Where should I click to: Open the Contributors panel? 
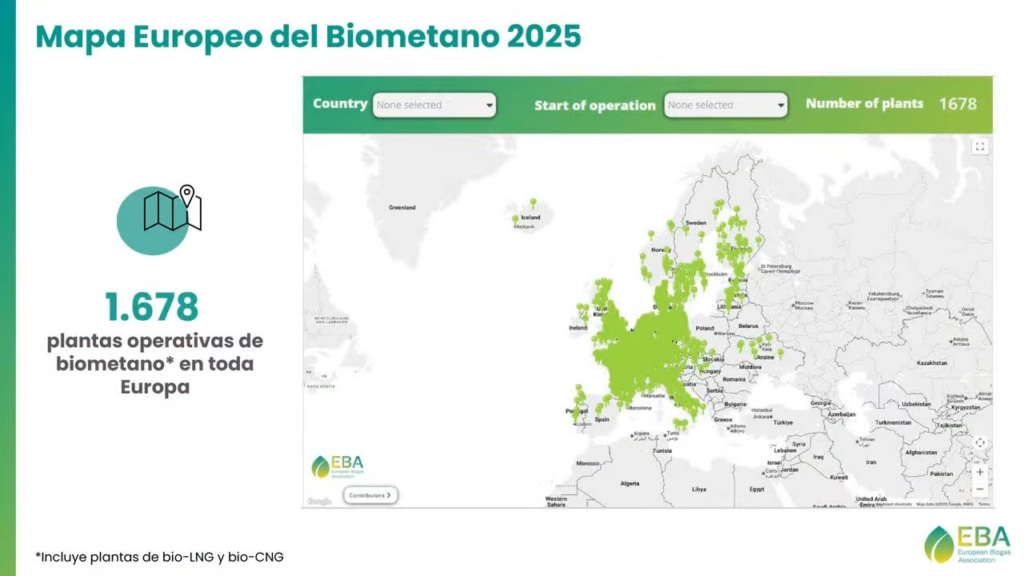click(370, 494)
